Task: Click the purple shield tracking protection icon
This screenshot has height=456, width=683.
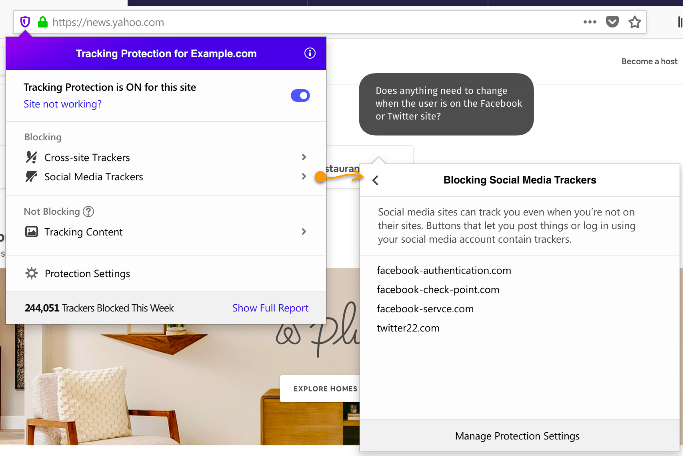Action: (x=25, y=22)
